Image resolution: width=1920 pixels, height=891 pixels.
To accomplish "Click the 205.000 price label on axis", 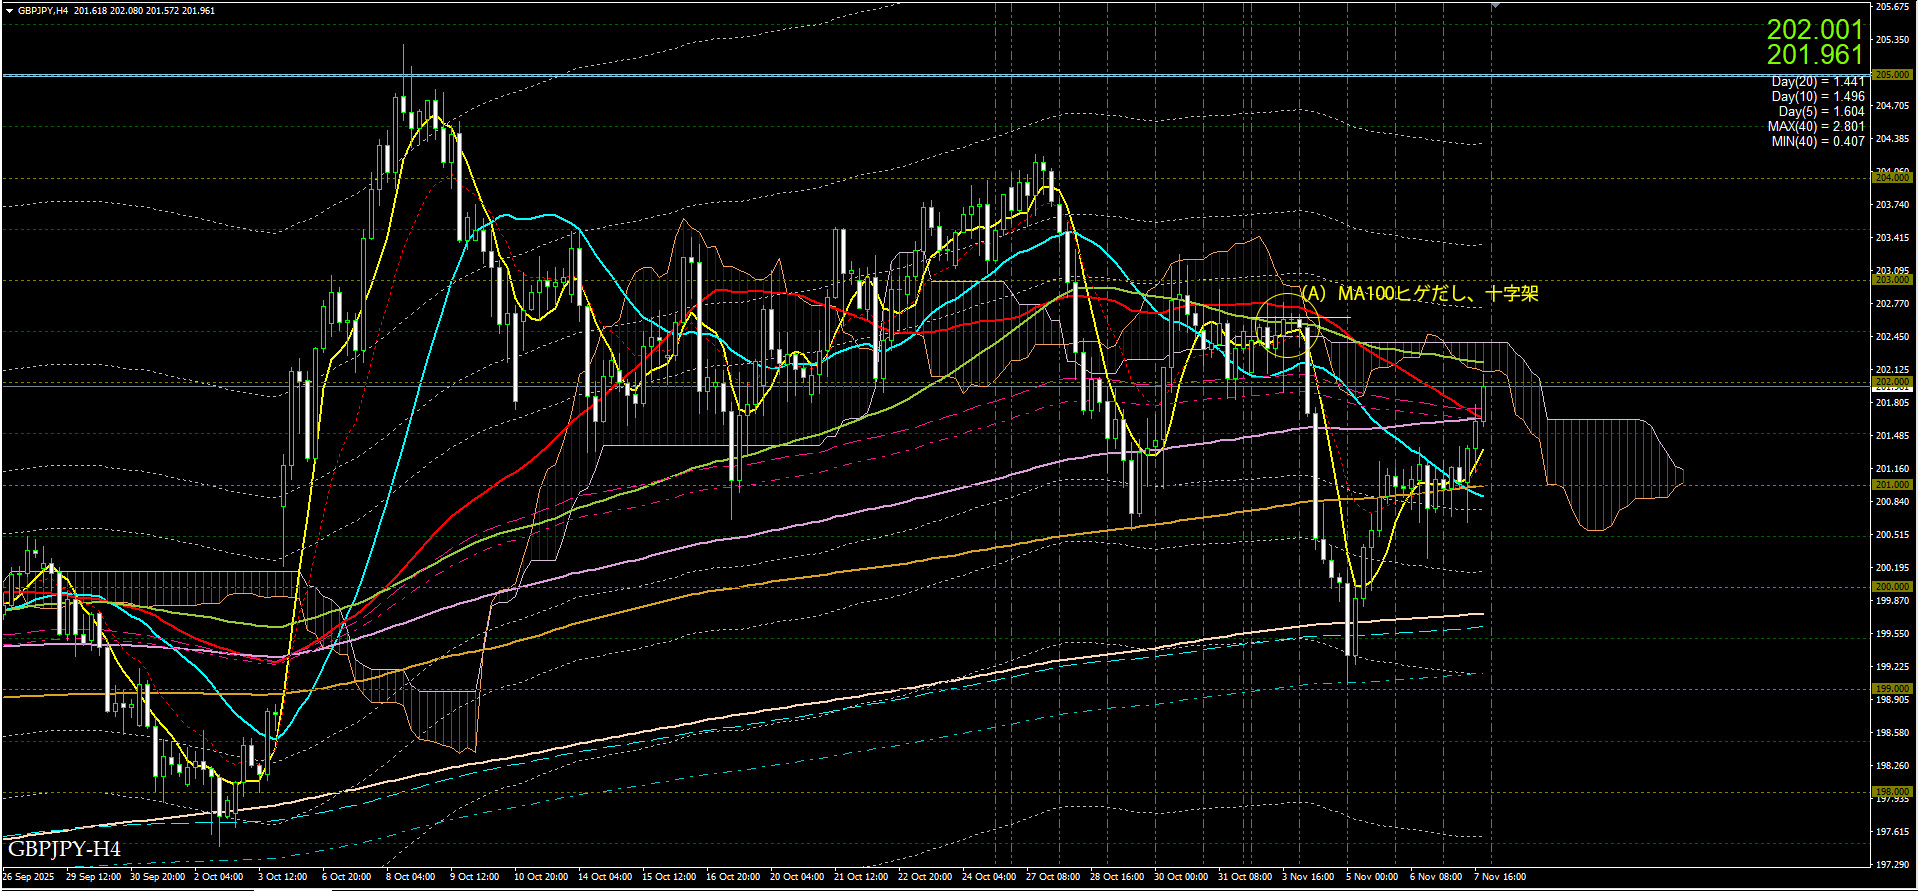I will 1891,75.
